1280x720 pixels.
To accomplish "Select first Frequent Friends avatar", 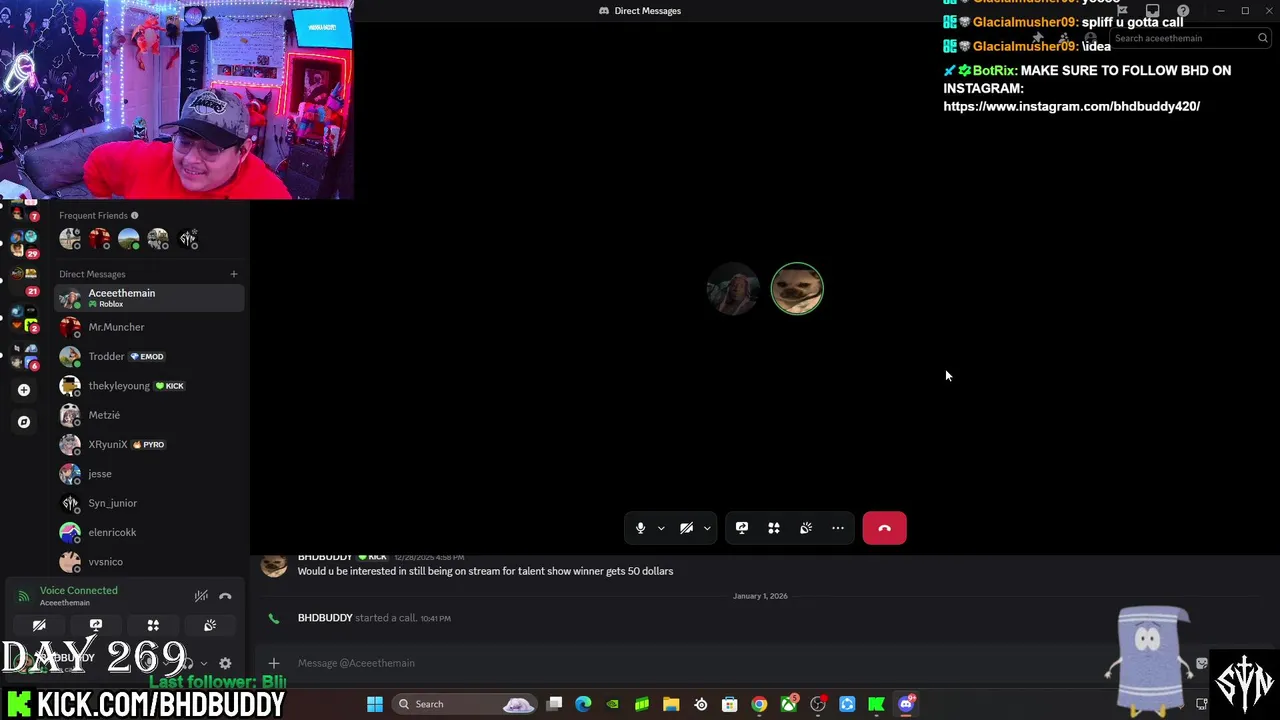I will pyautogui.click(x=70, y=239).
